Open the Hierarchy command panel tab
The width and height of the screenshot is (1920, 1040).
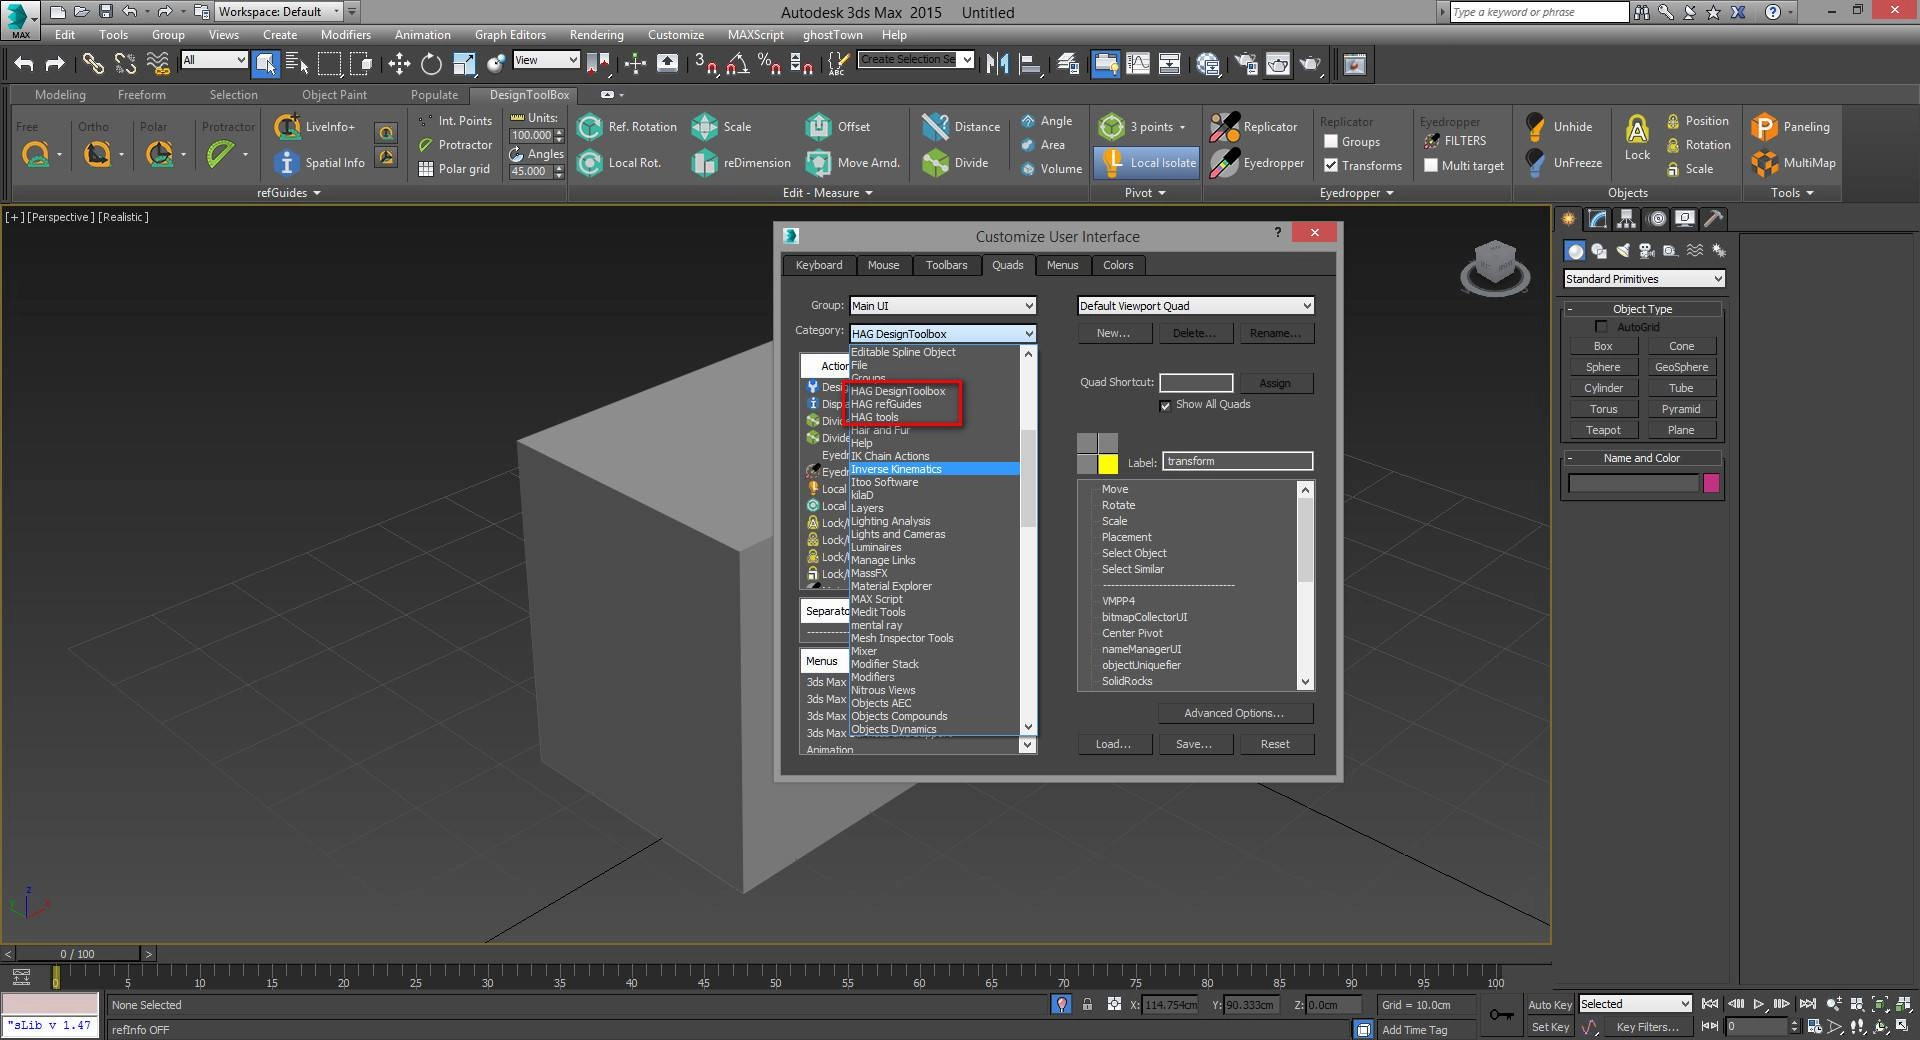(1626, 219)
